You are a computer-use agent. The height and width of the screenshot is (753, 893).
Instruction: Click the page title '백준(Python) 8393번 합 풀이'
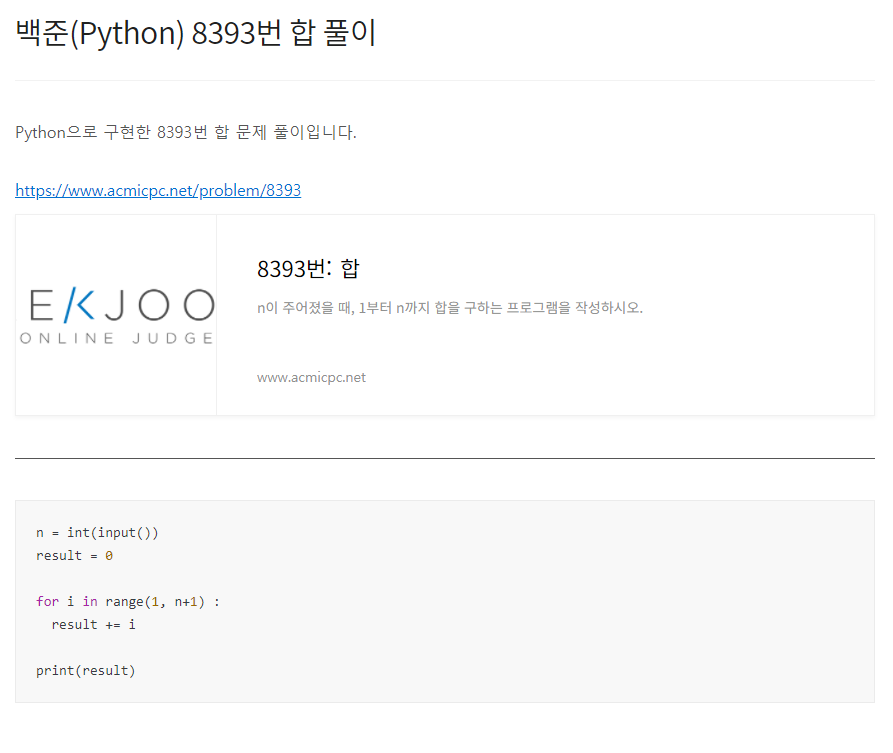click(x=195, y=33)
